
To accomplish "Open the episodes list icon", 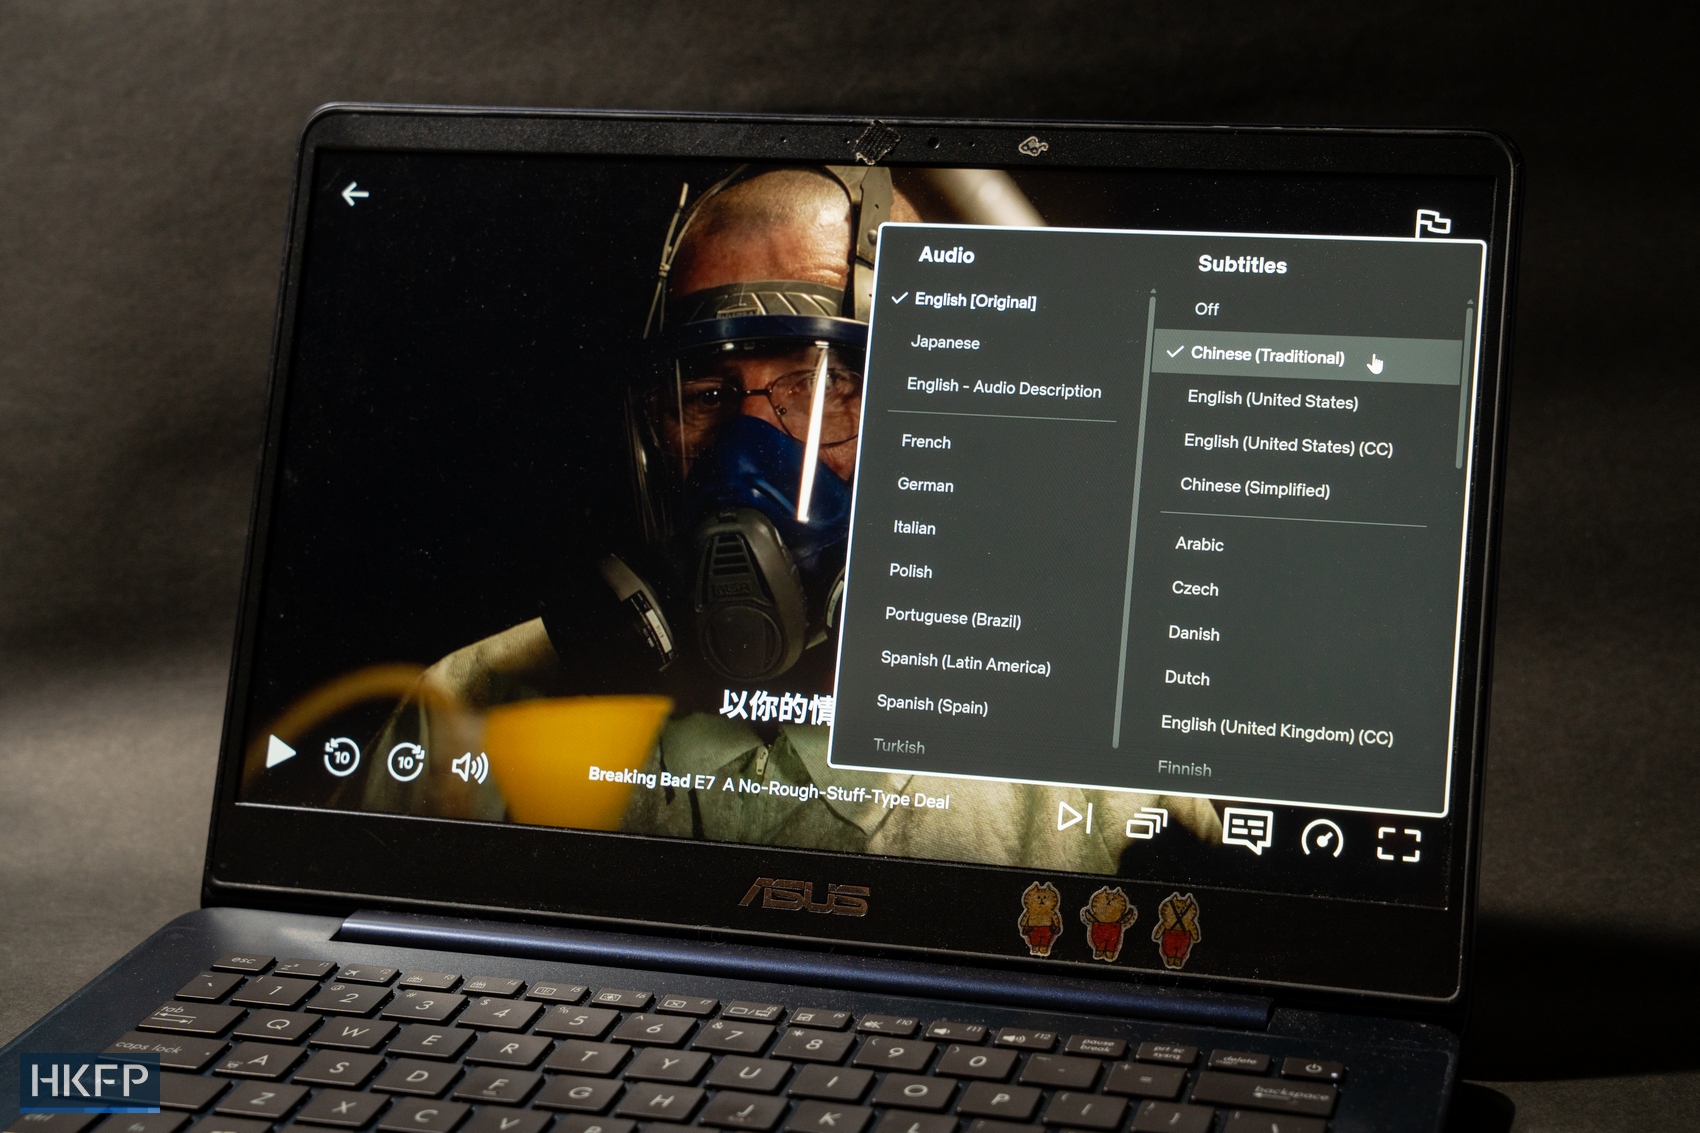I will pos(1147,824).
